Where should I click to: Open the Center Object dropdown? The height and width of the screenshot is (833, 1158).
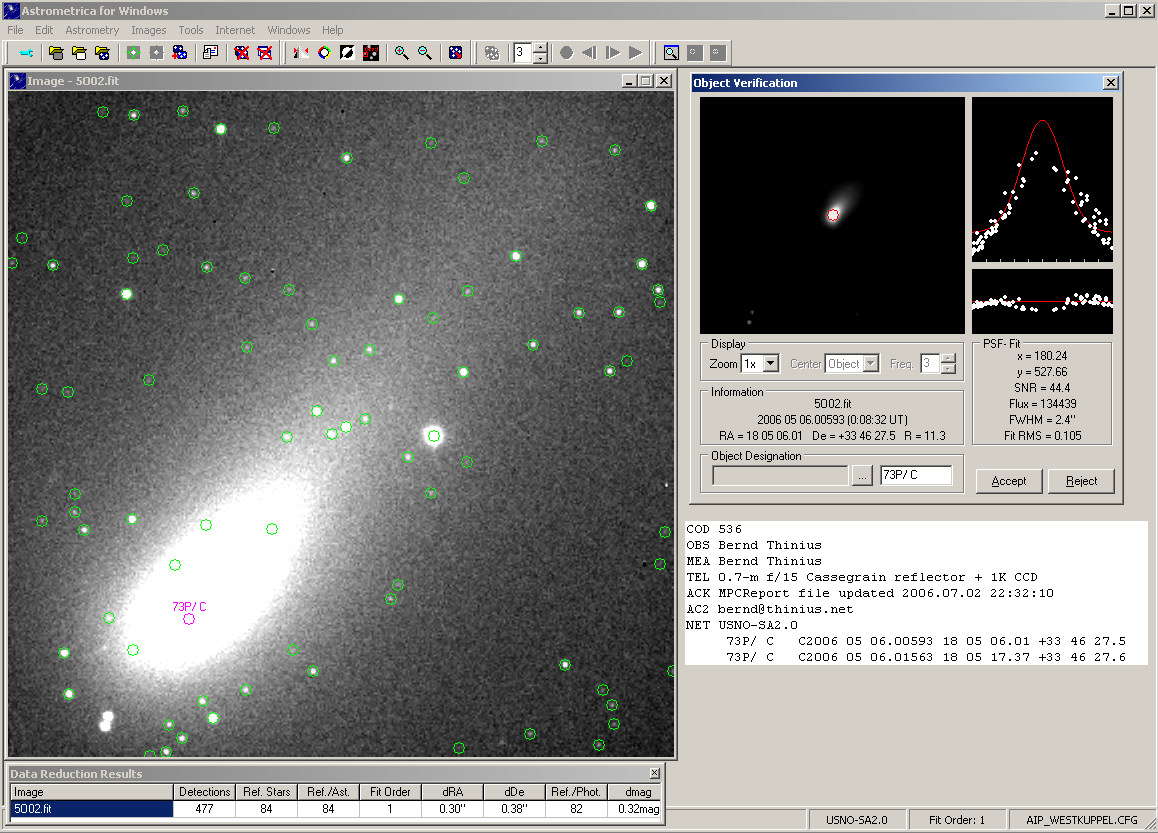coord(870,364)
